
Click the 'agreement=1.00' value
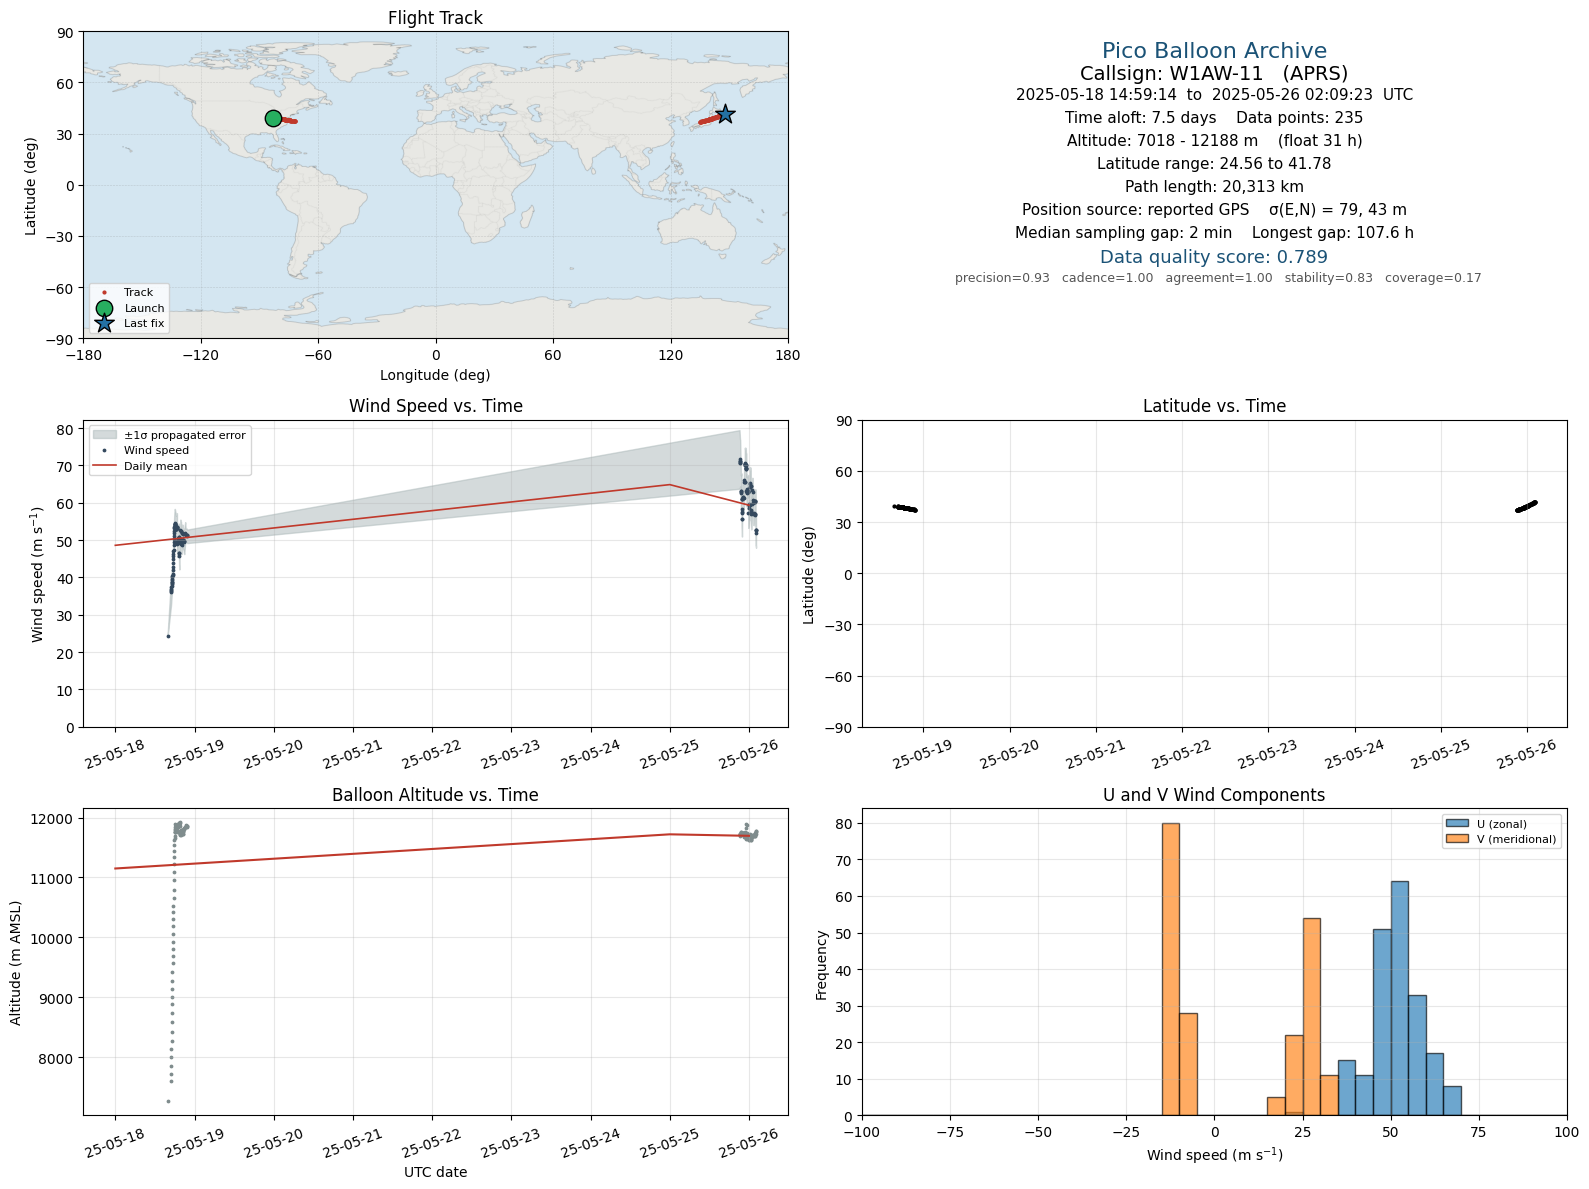click(x=1218, y=278)
